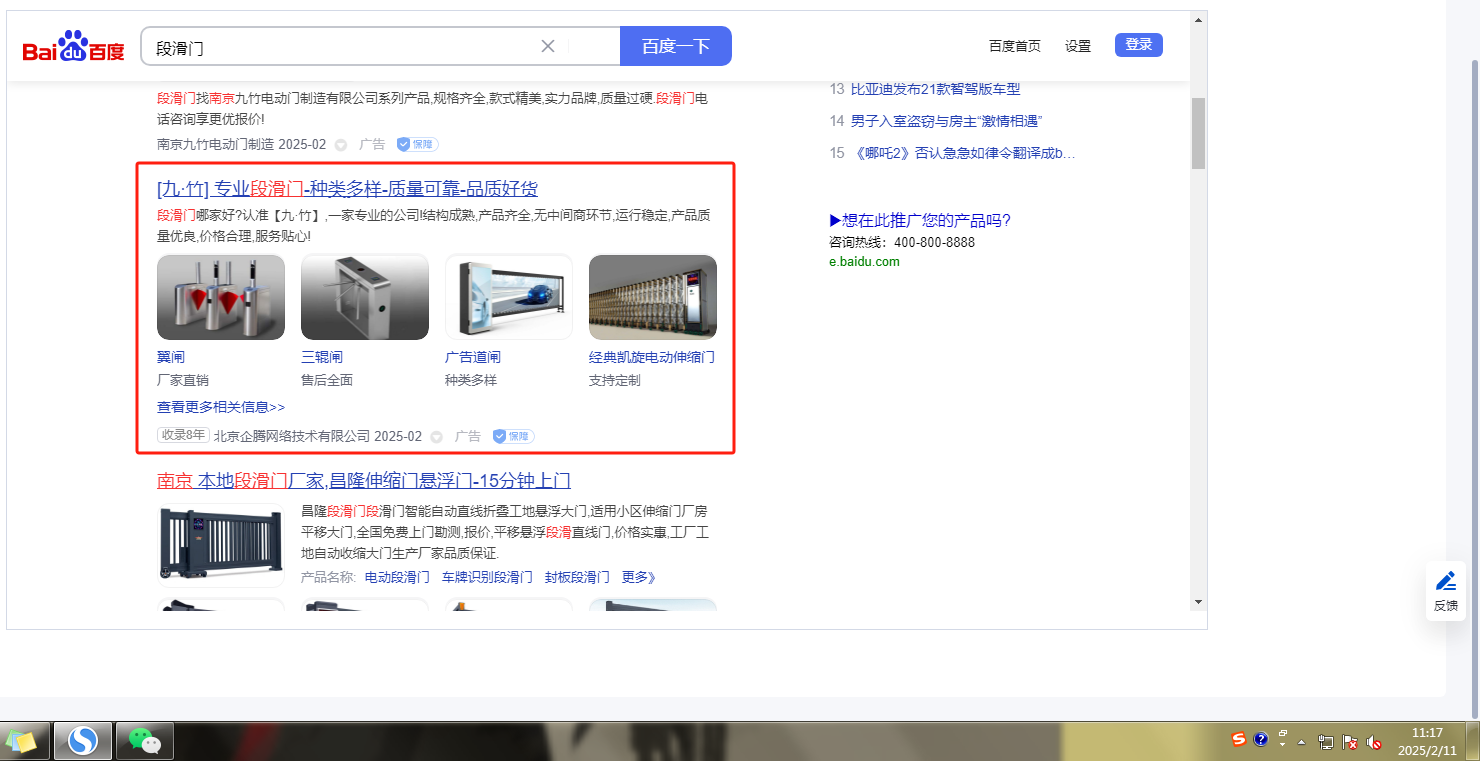The width and height of the screenshot is (1480, 761).
Task: Click the 支持定制 caption under 经典凯旋电动伸缩门
Action: pyautogui.click(x=615, y=380)
